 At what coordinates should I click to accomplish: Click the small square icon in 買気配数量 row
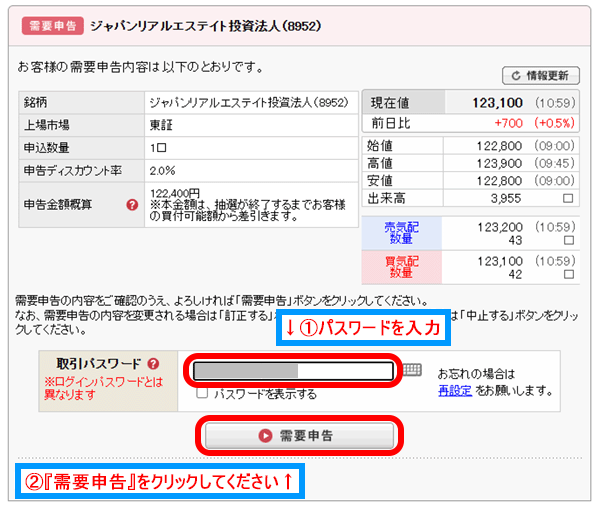[569, 274]
